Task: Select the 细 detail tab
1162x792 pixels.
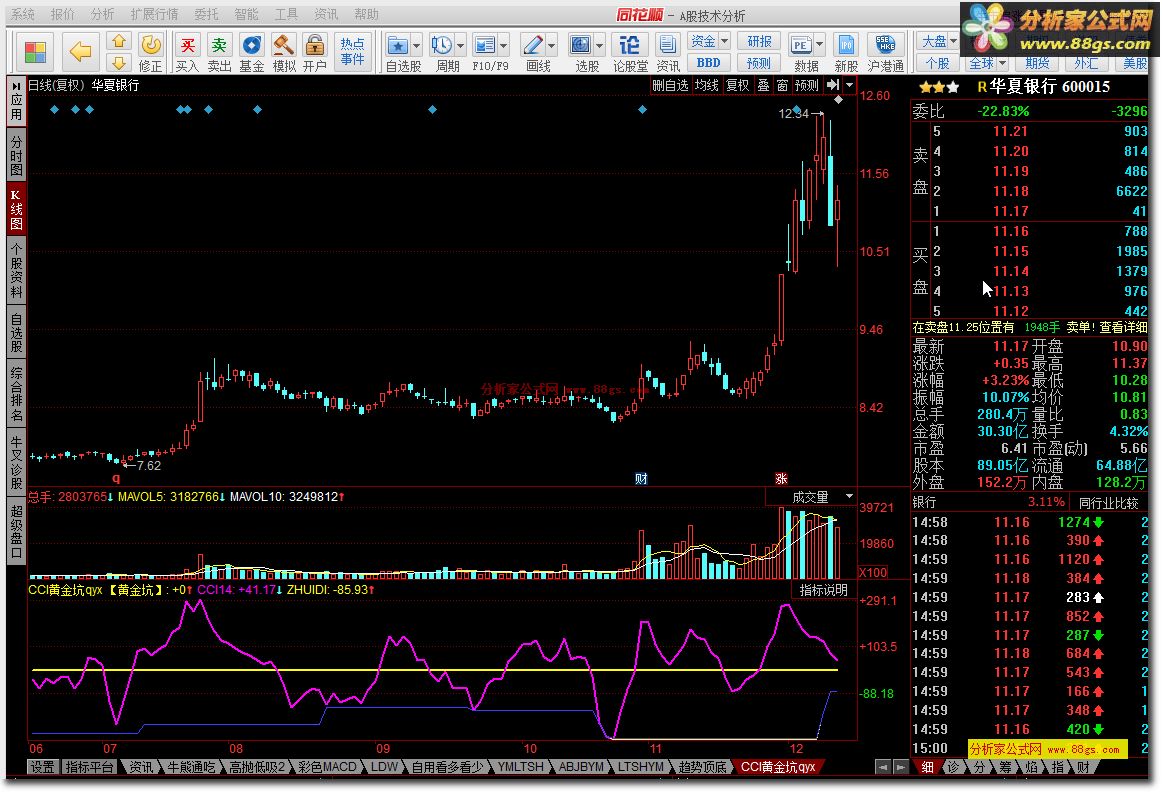Action: [x=928, y=767]
